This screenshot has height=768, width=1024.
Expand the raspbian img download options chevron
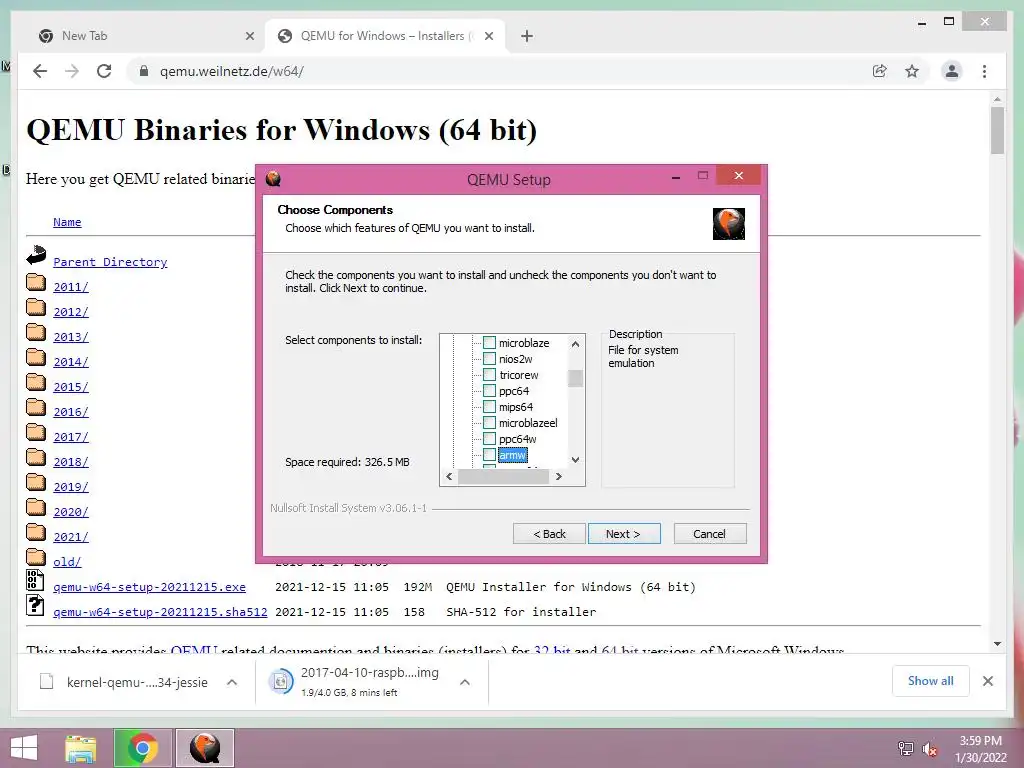465,682
